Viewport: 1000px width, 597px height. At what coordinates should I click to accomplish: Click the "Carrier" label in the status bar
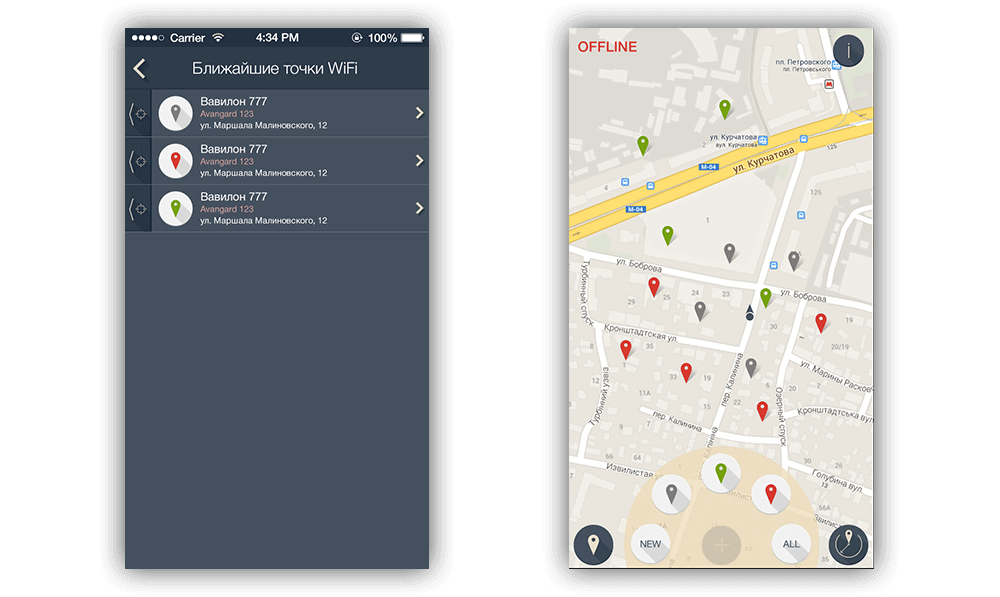[x=187, y=38]
